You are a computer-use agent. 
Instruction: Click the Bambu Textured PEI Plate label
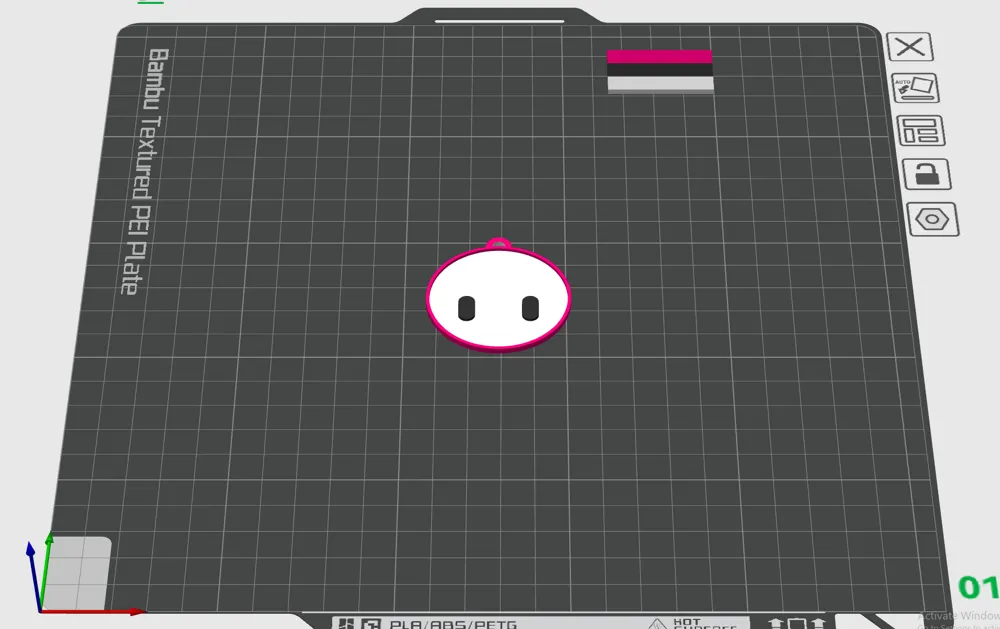145,171
